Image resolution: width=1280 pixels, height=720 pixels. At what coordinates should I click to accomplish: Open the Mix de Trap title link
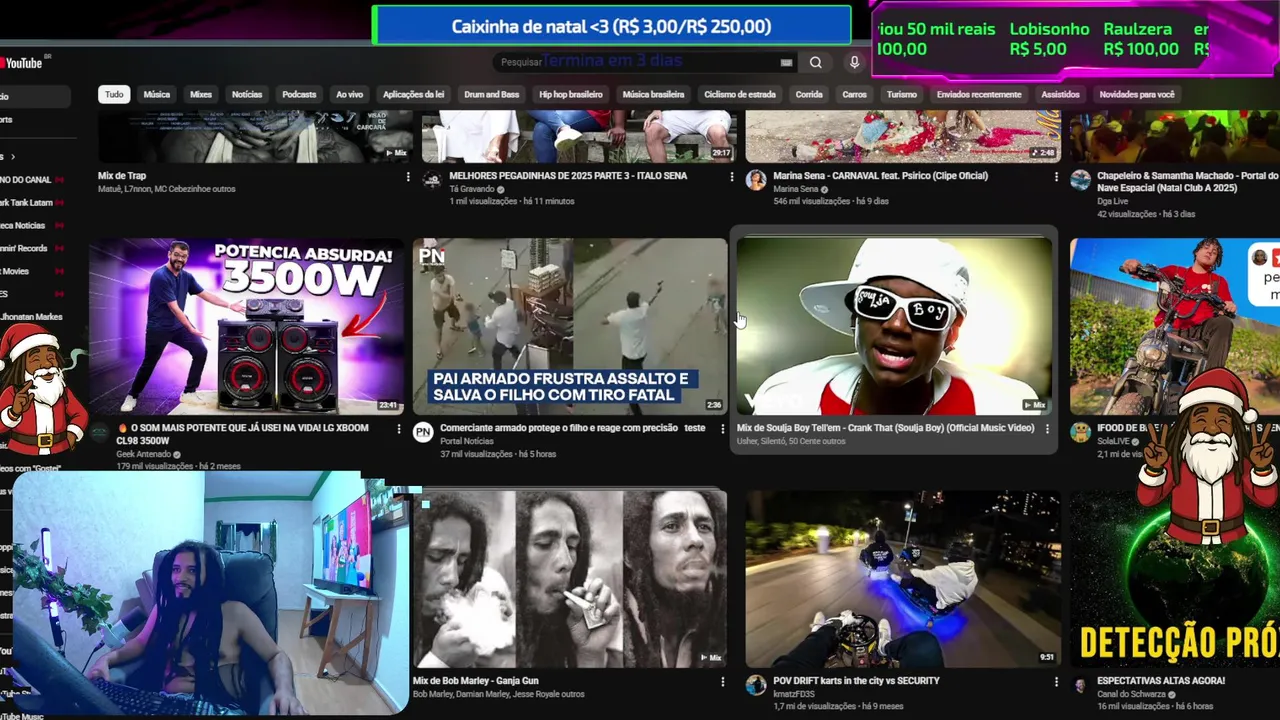click(x=122, y=176)
